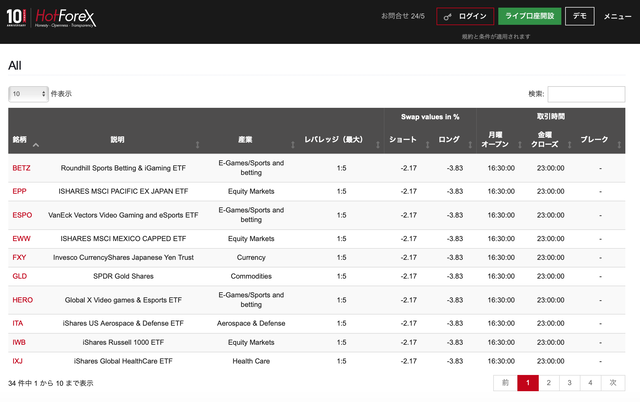Image resolution: width=640 pixels, height=402 pixels.
Task: Go to pagination page 2
Action: (549, 383)
